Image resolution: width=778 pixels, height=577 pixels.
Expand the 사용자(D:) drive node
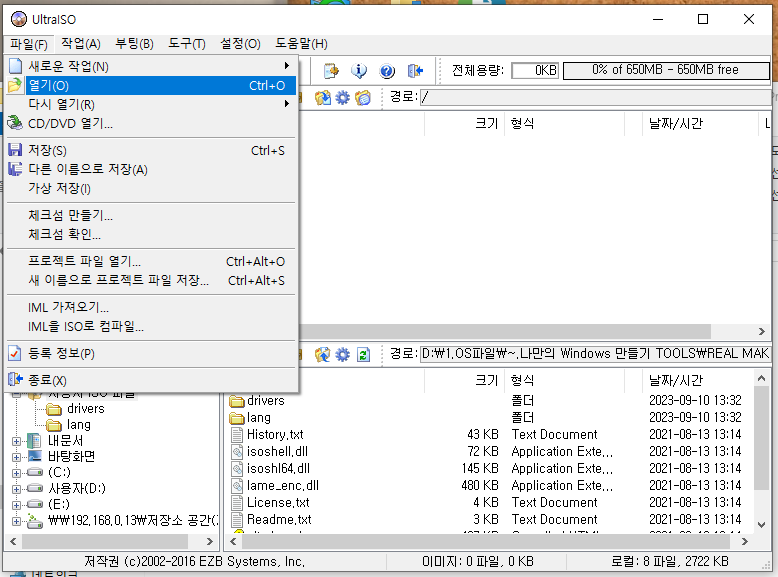point(16,489)
